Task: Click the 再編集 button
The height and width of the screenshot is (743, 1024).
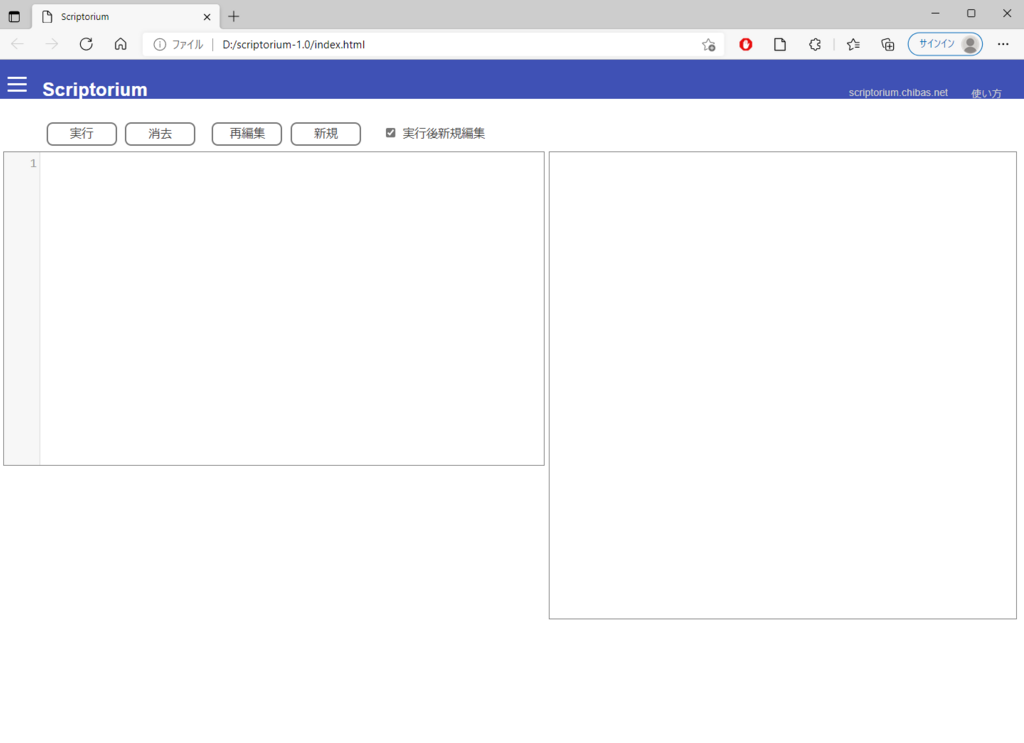Action: coord(247,134)
